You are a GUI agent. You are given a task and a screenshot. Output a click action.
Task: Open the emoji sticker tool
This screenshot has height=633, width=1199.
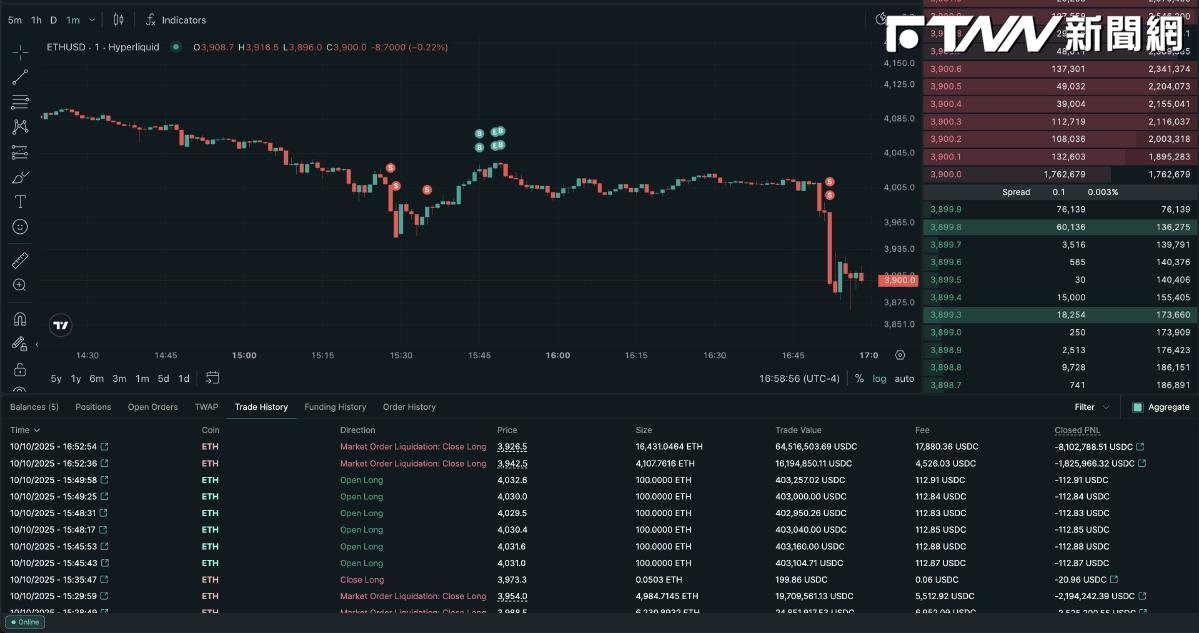[x=20, y=227]
